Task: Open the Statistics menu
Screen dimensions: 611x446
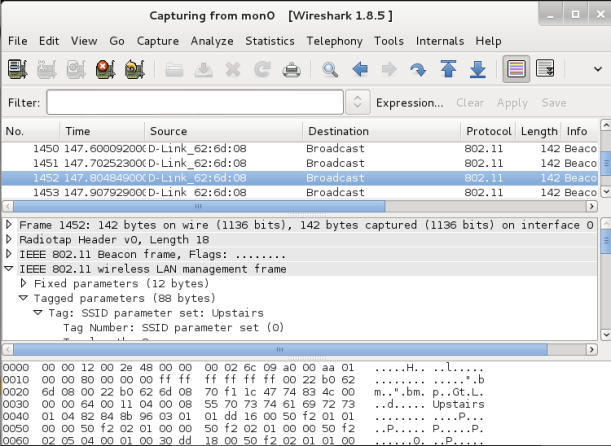Action: [270, 41]
